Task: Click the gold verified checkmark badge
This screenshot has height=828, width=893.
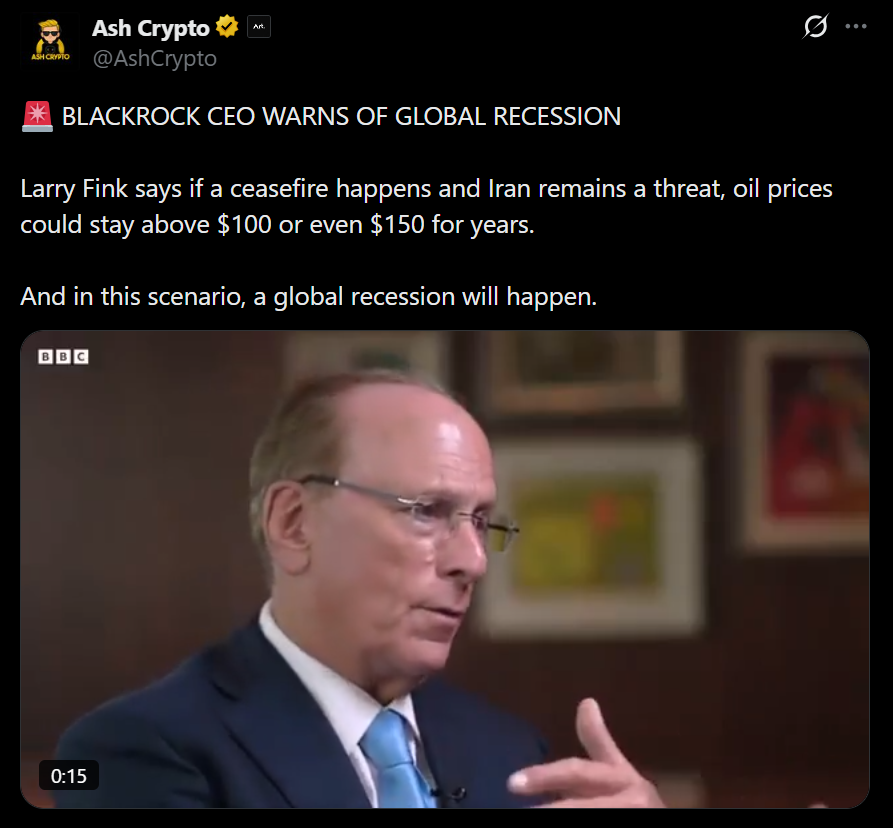Action: click(227, 27)
